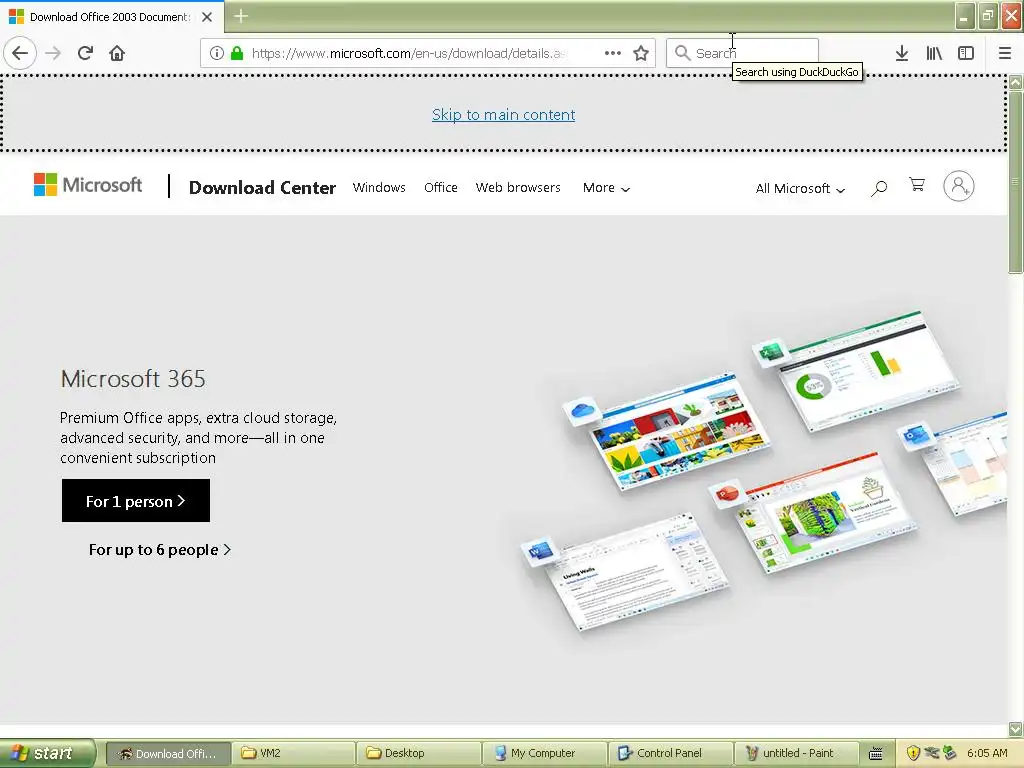This screenshot has height=768, width=1024.
Task: Go back with the browser back arrow
Action: point(20,53)
